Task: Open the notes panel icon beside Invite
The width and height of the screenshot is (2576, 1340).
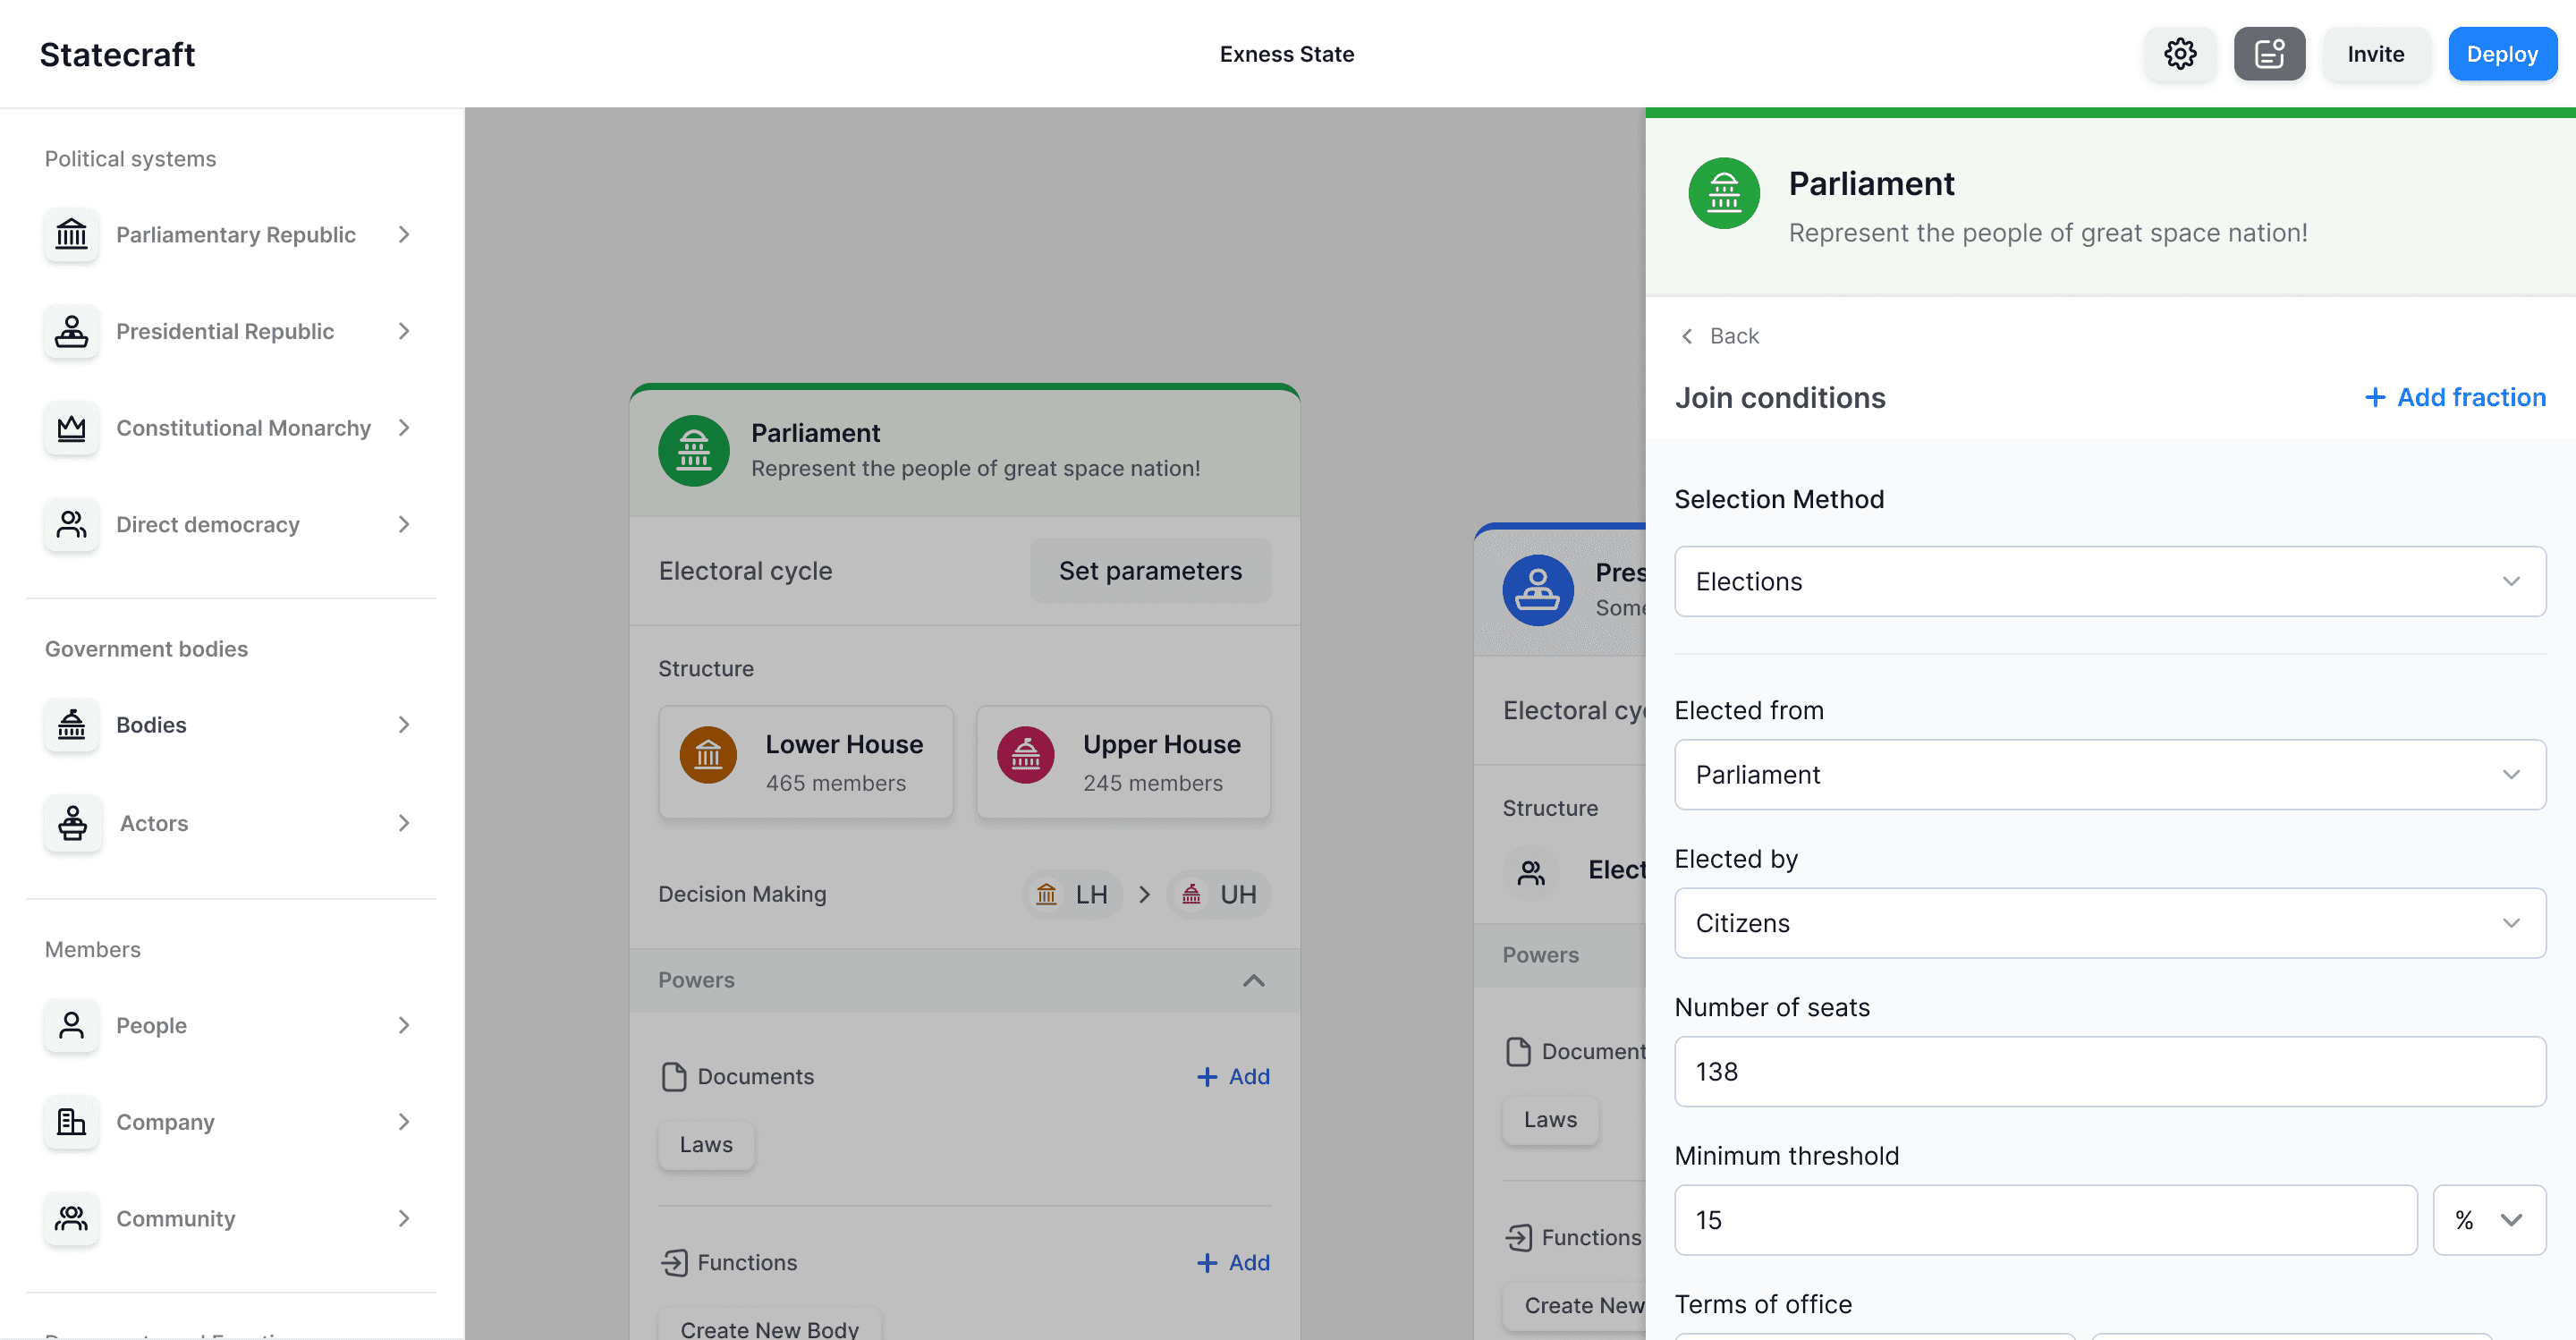Action: (2269, 54)
